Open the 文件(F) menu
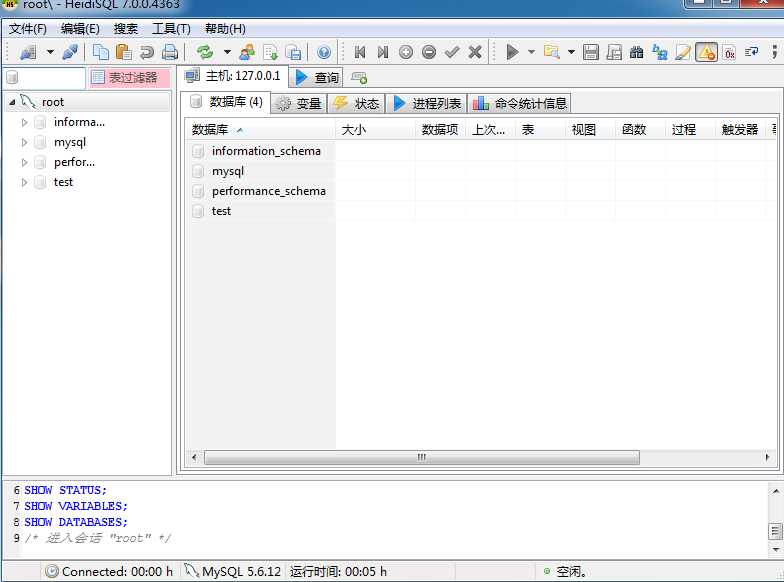This screenshot has height=582, width=784. point(28,29)
